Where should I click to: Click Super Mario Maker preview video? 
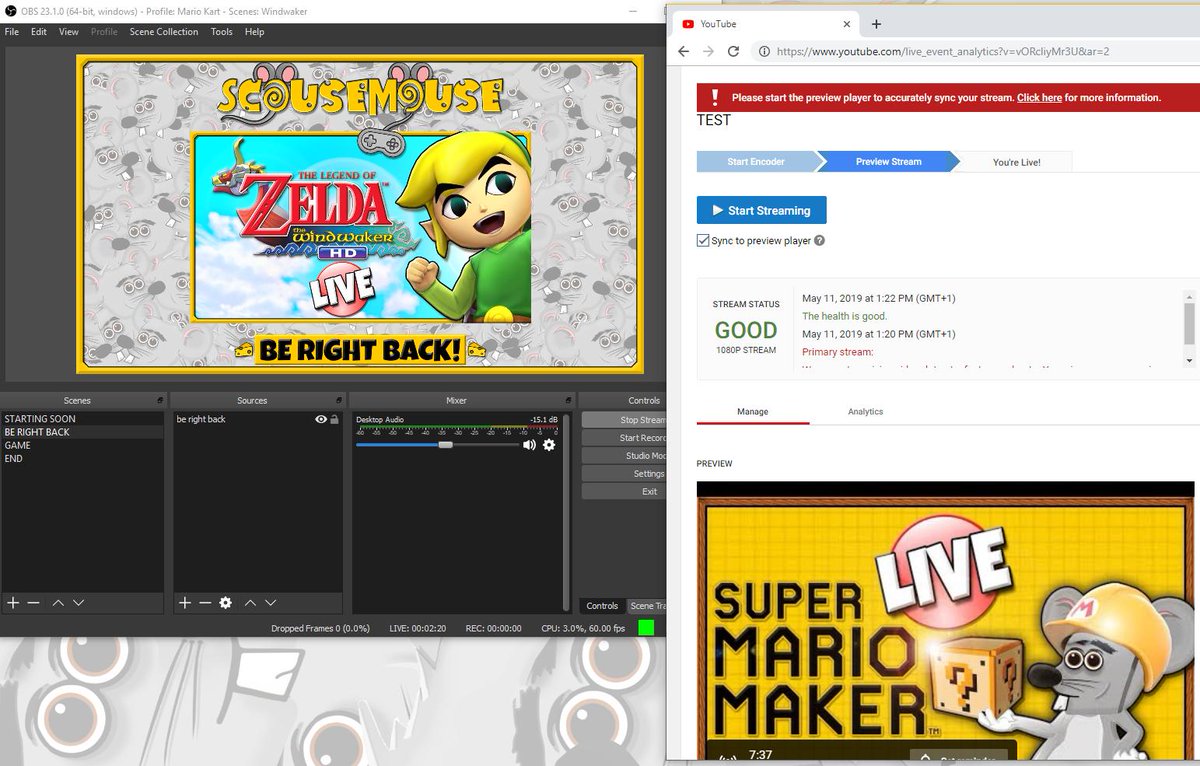click(x=946, y=620)
